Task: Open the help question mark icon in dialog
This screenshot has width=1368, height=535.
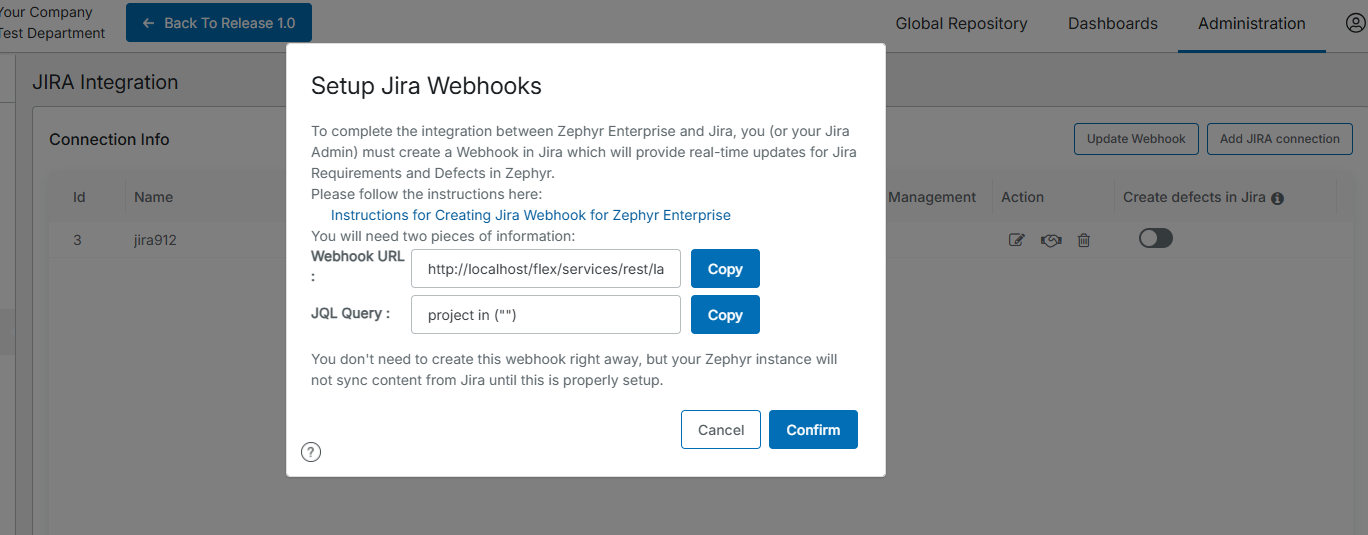Action: (311, 452)
